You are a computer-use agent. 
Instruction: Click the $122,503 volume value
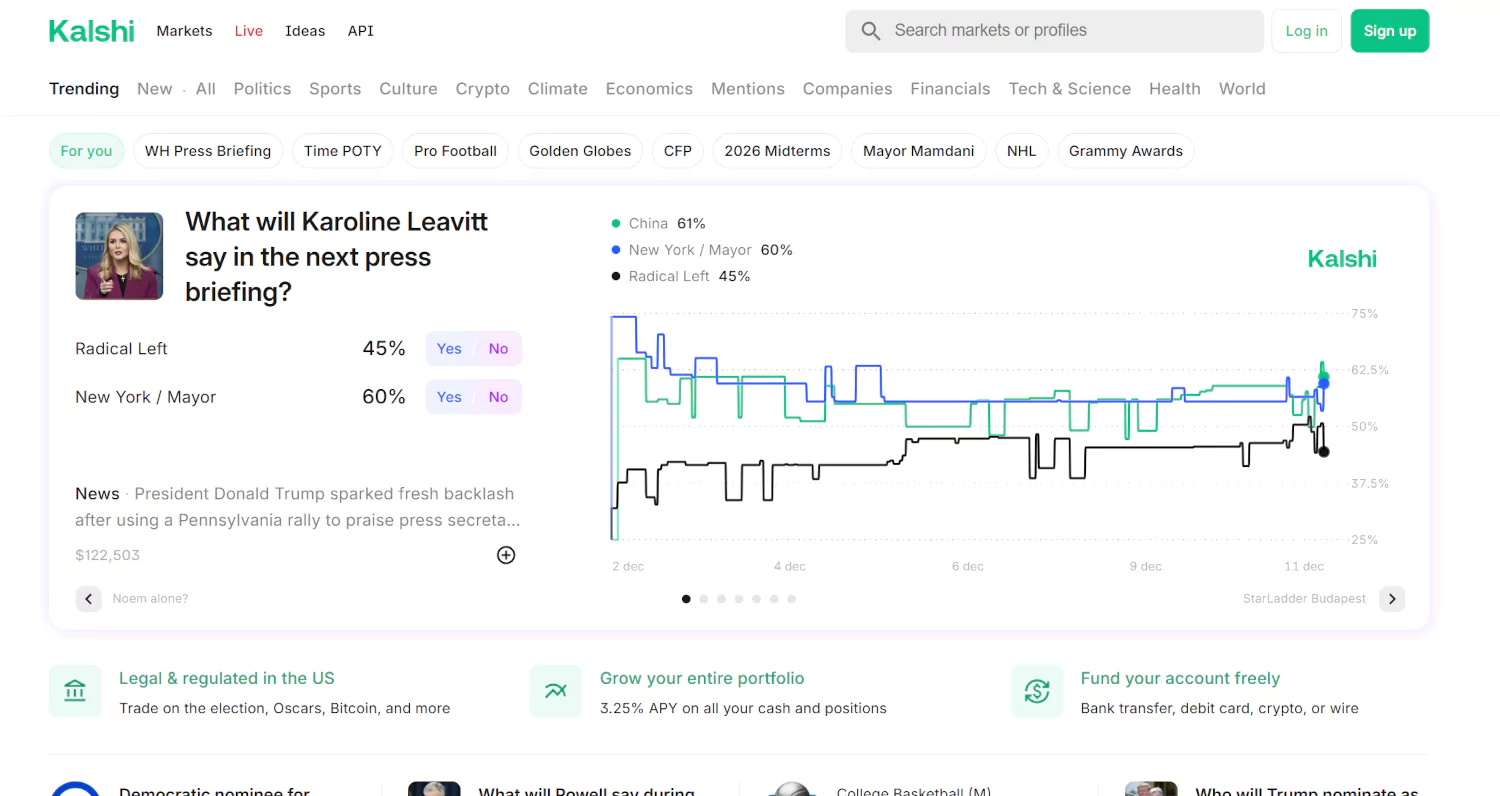tap(107, 555)
